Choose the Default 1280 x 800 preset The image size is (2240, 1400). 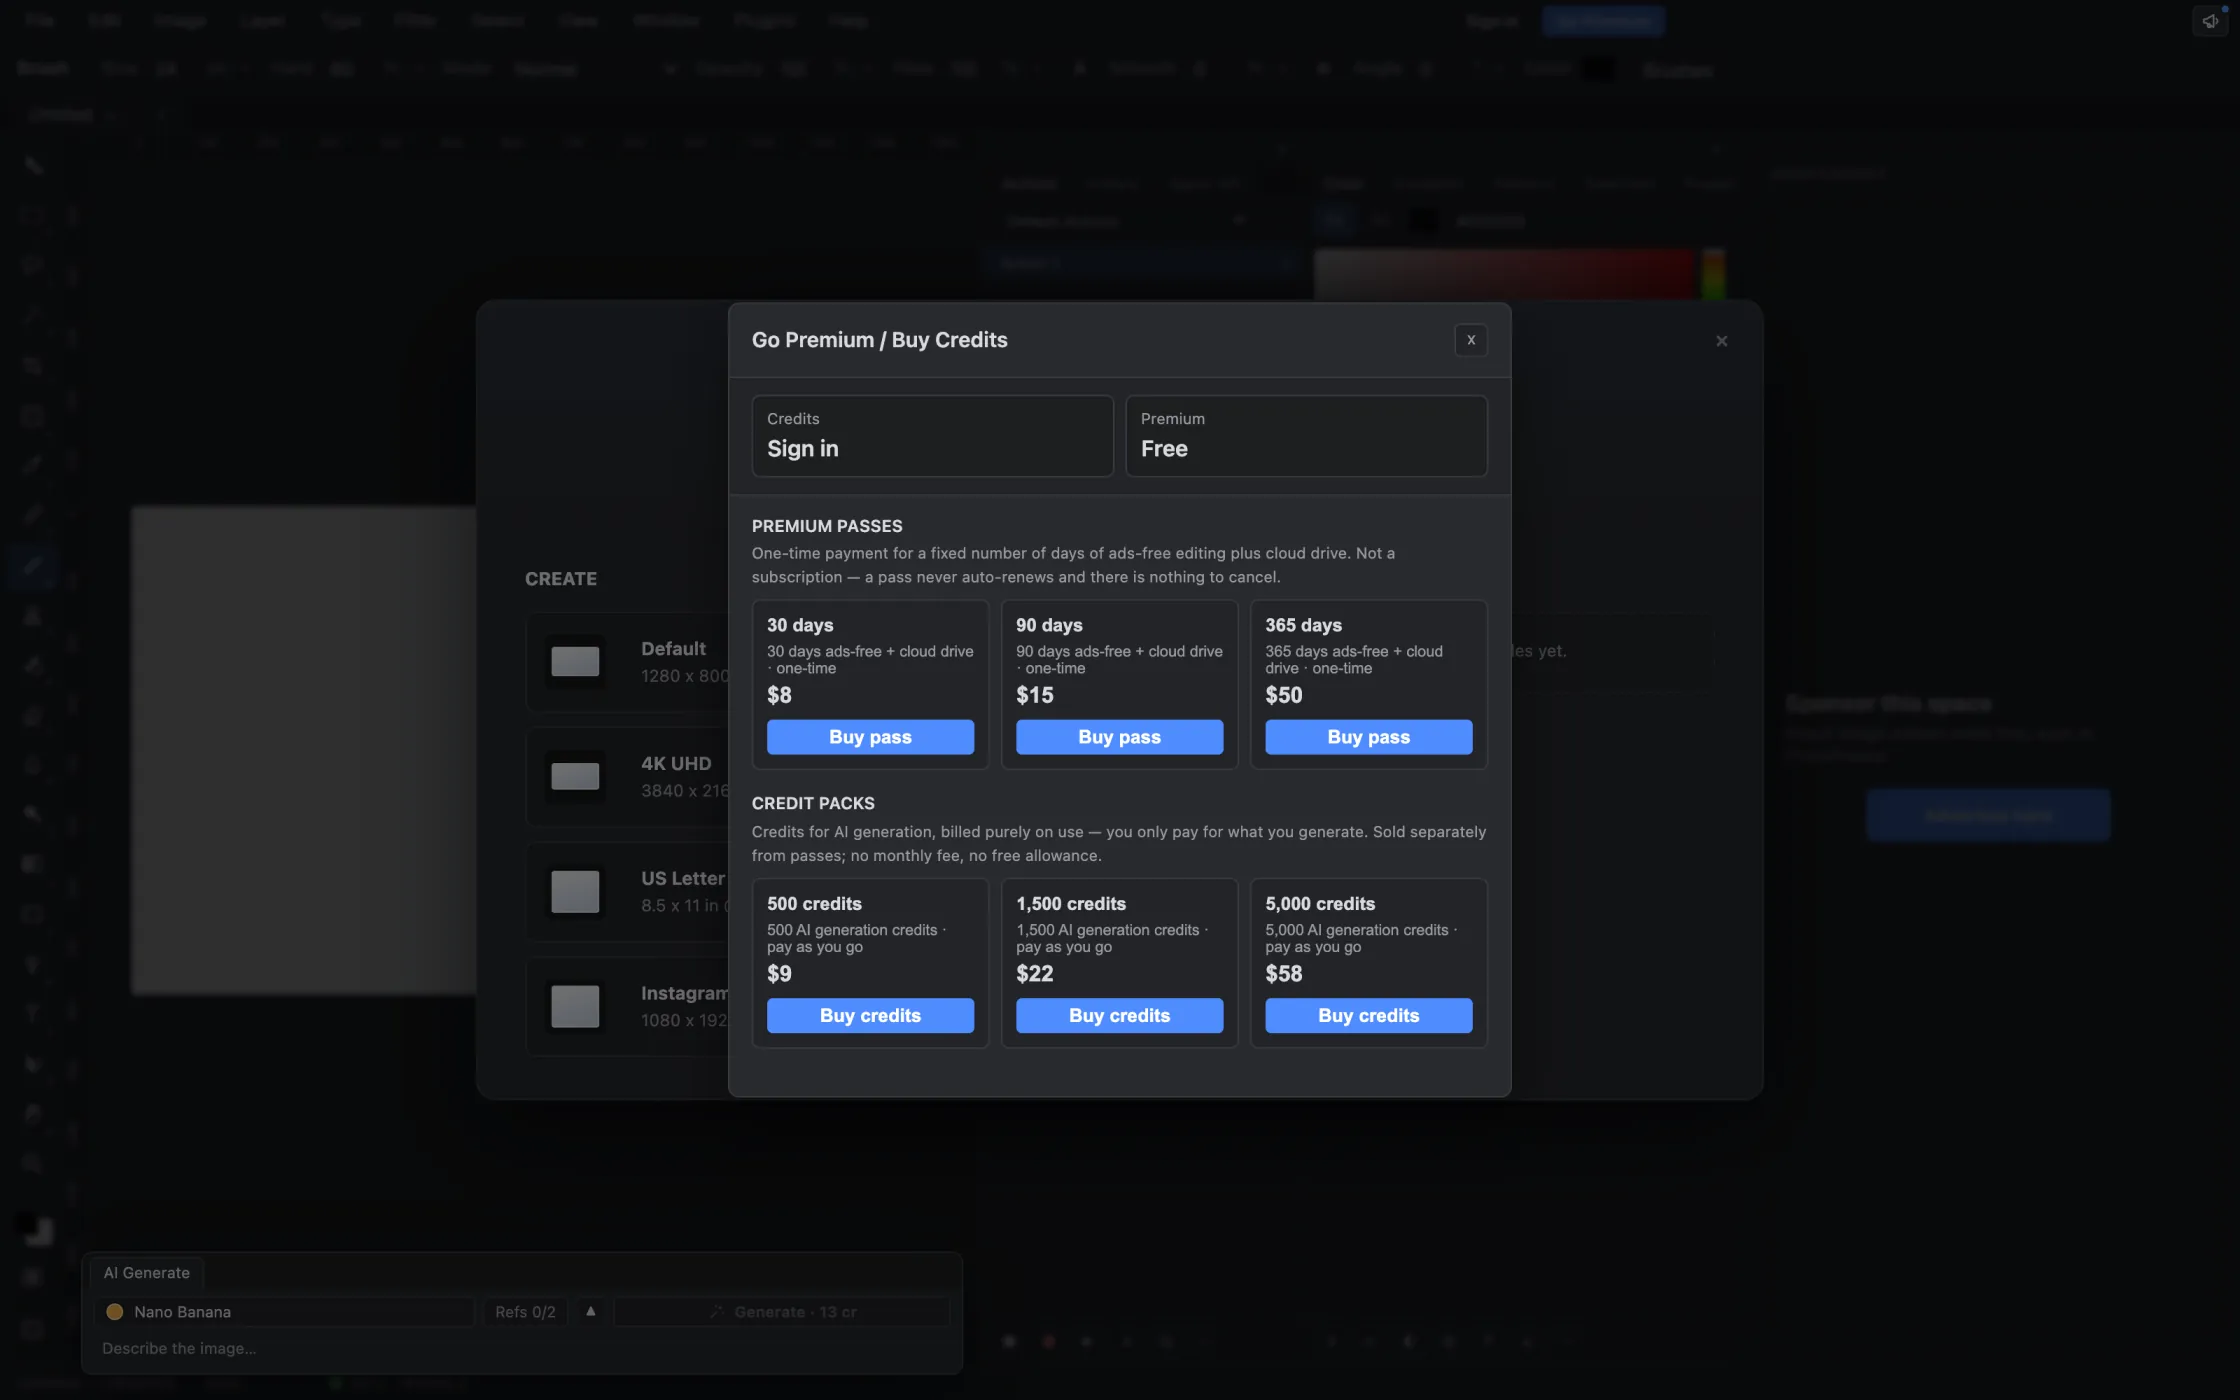point(628,662)
